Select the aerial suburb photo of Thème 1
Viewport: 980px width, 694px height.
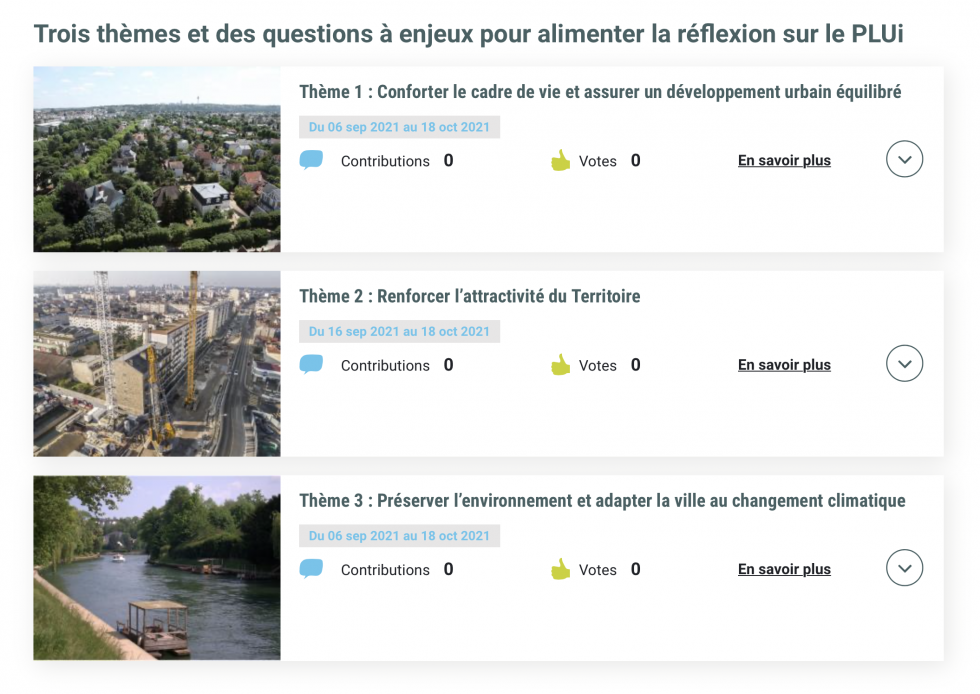tap(157, 159)
